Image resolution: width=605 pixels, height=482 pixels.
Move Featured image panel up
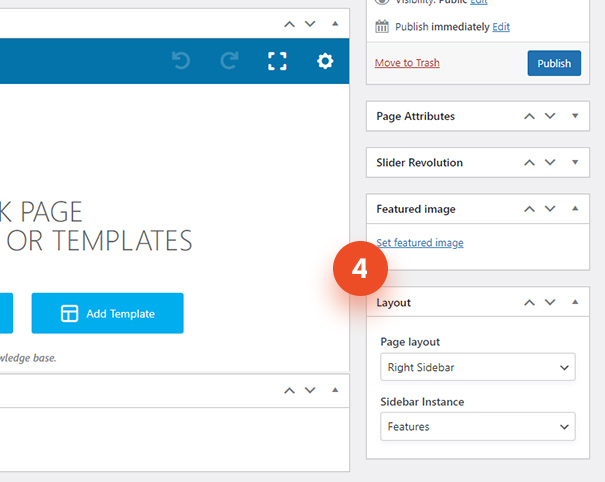click(529, 209)
